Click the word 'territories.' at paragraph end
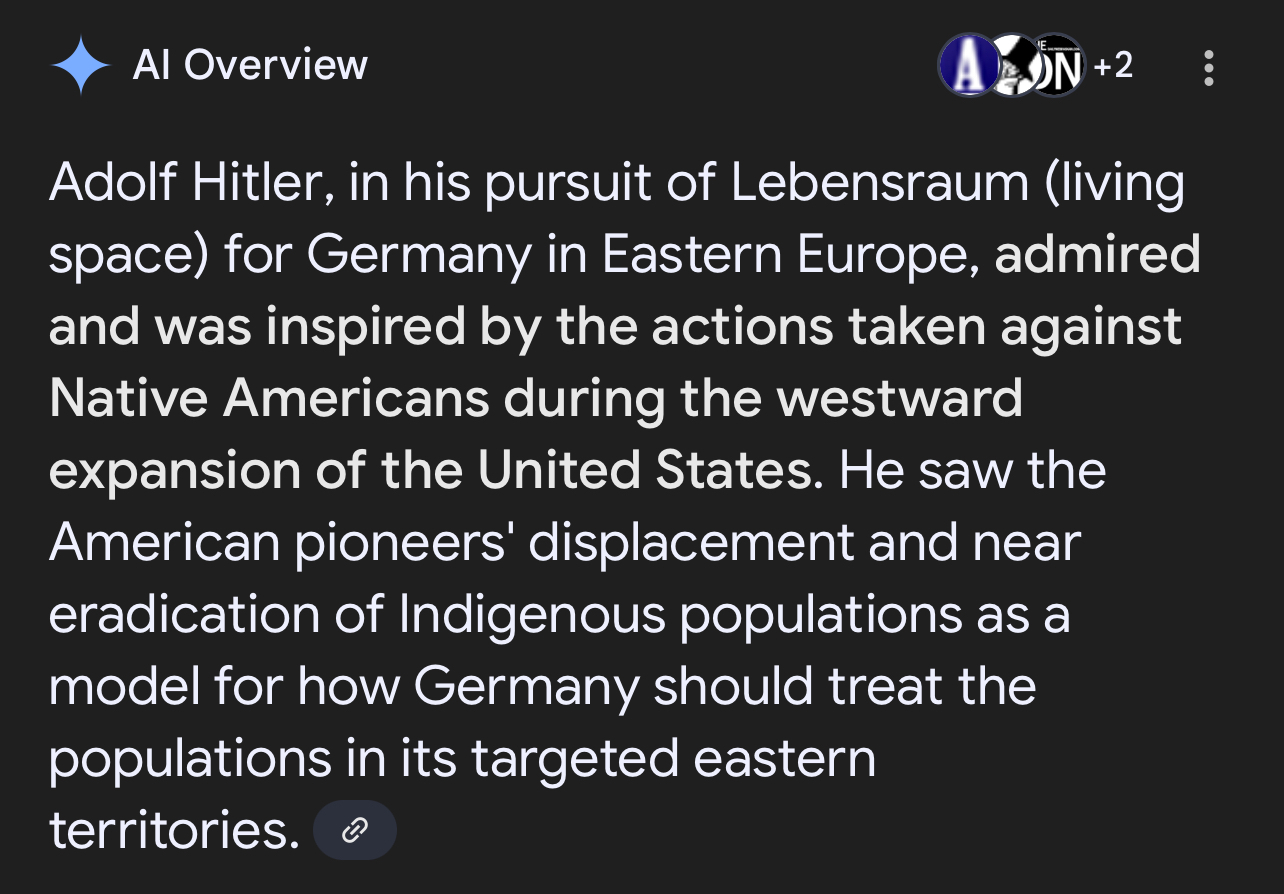 [x=175, y=831]
